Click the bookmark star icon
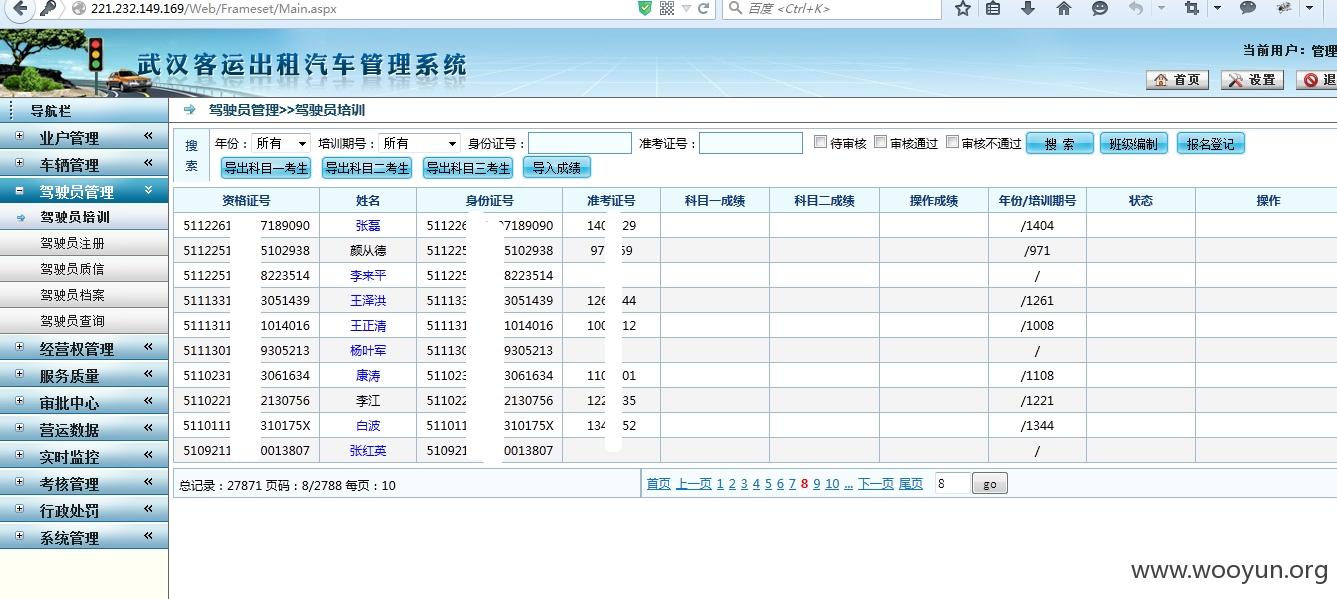1337x599 pixels. [962, 9]
